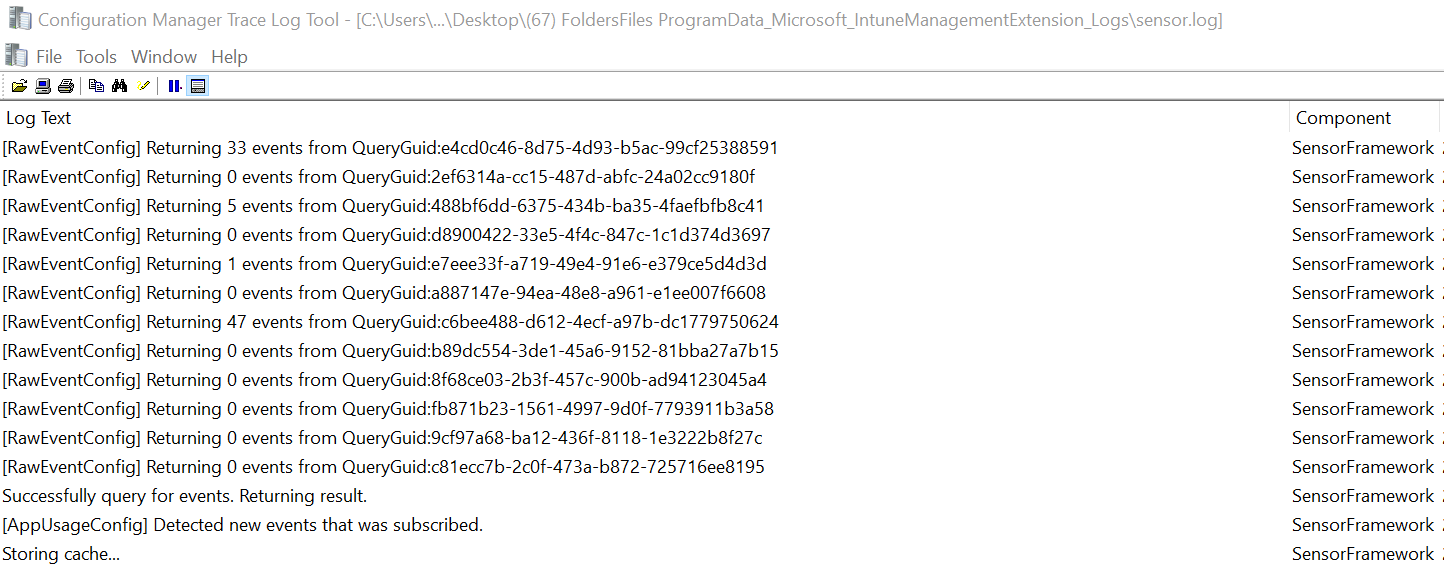Click the application icon in title bar
The width and height of the screenshot is (1444, 573).
pos(18,18)
